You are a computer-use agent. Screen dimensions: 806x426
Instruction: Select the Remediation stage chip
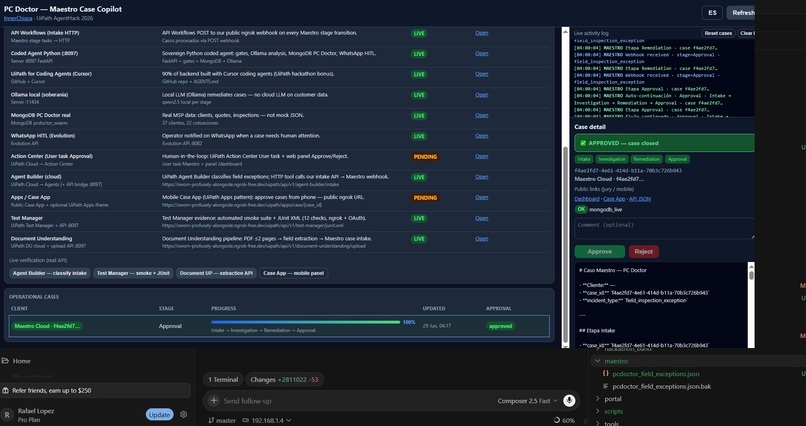tap(646, 159)
